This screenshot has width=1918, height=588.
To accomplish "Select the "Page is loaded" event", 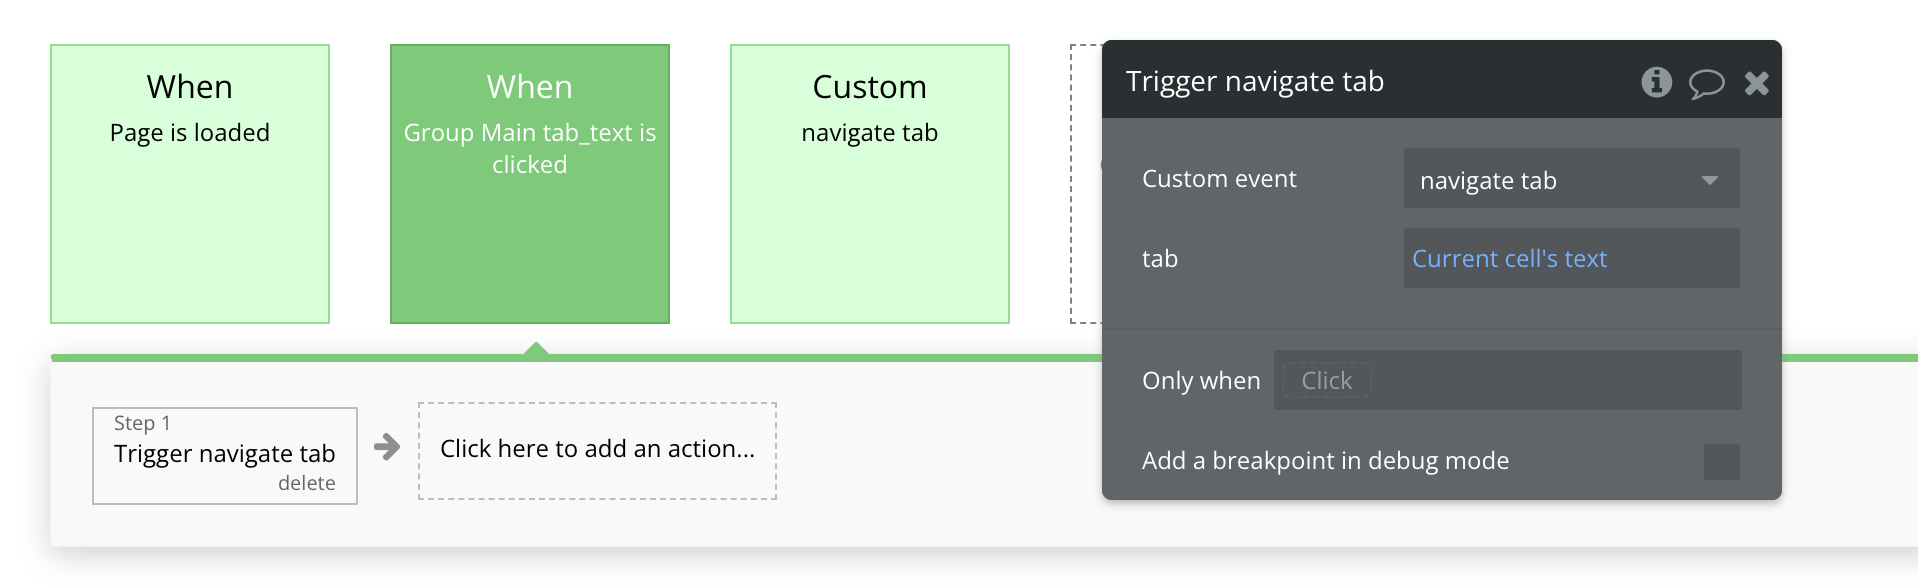I will point(190,184).
